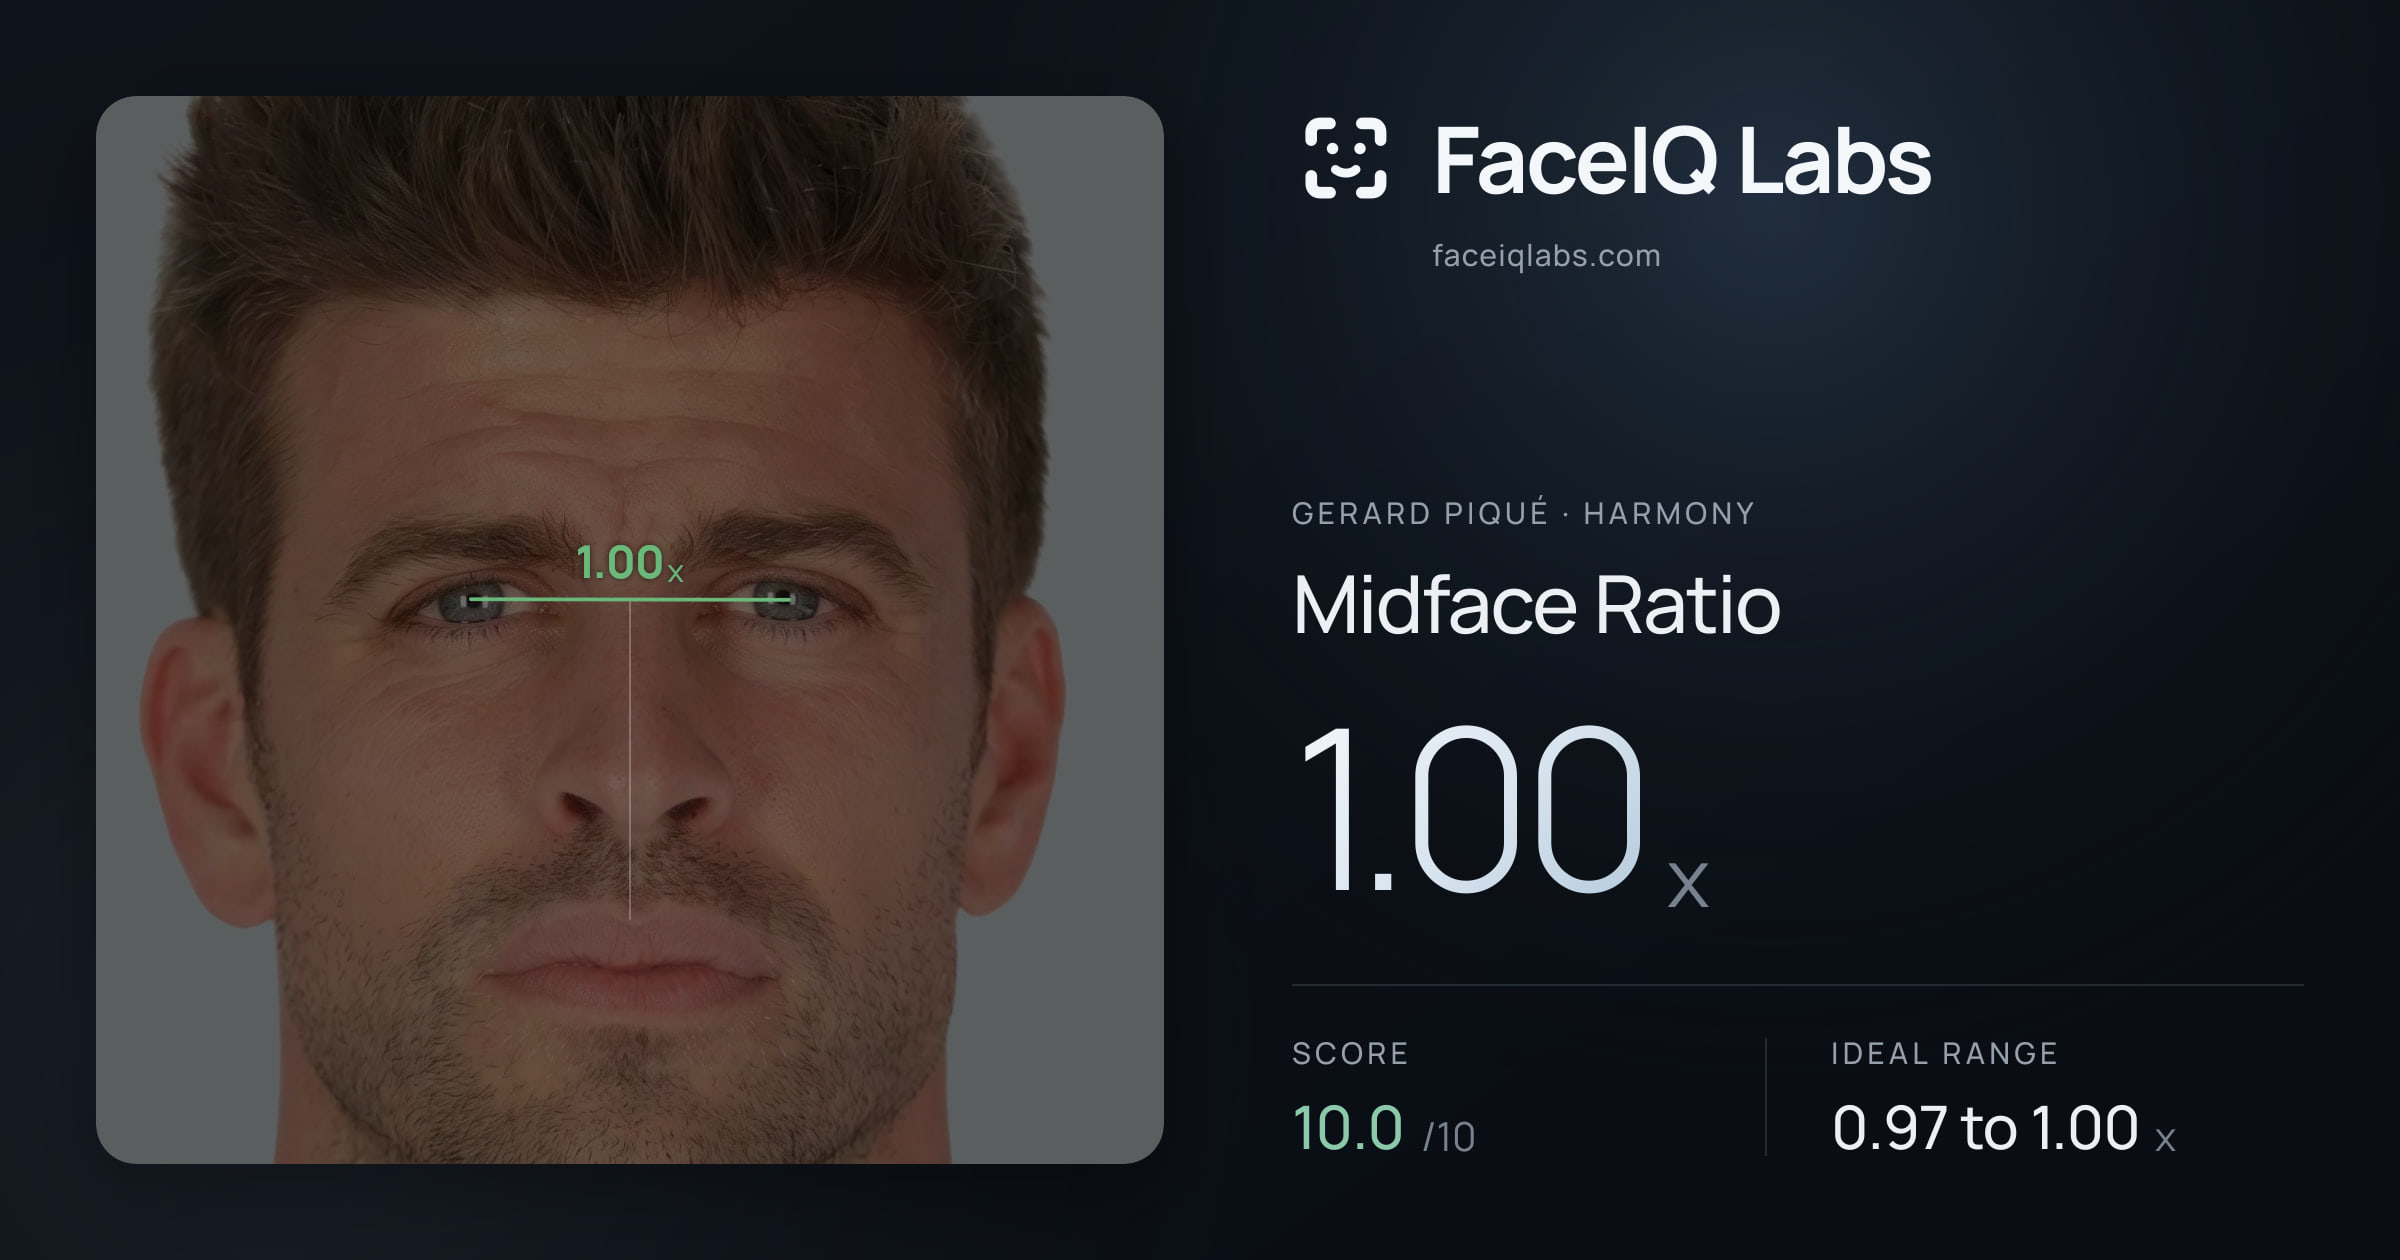
Task: Click the SCORE label
Action: point(1350,1053)
